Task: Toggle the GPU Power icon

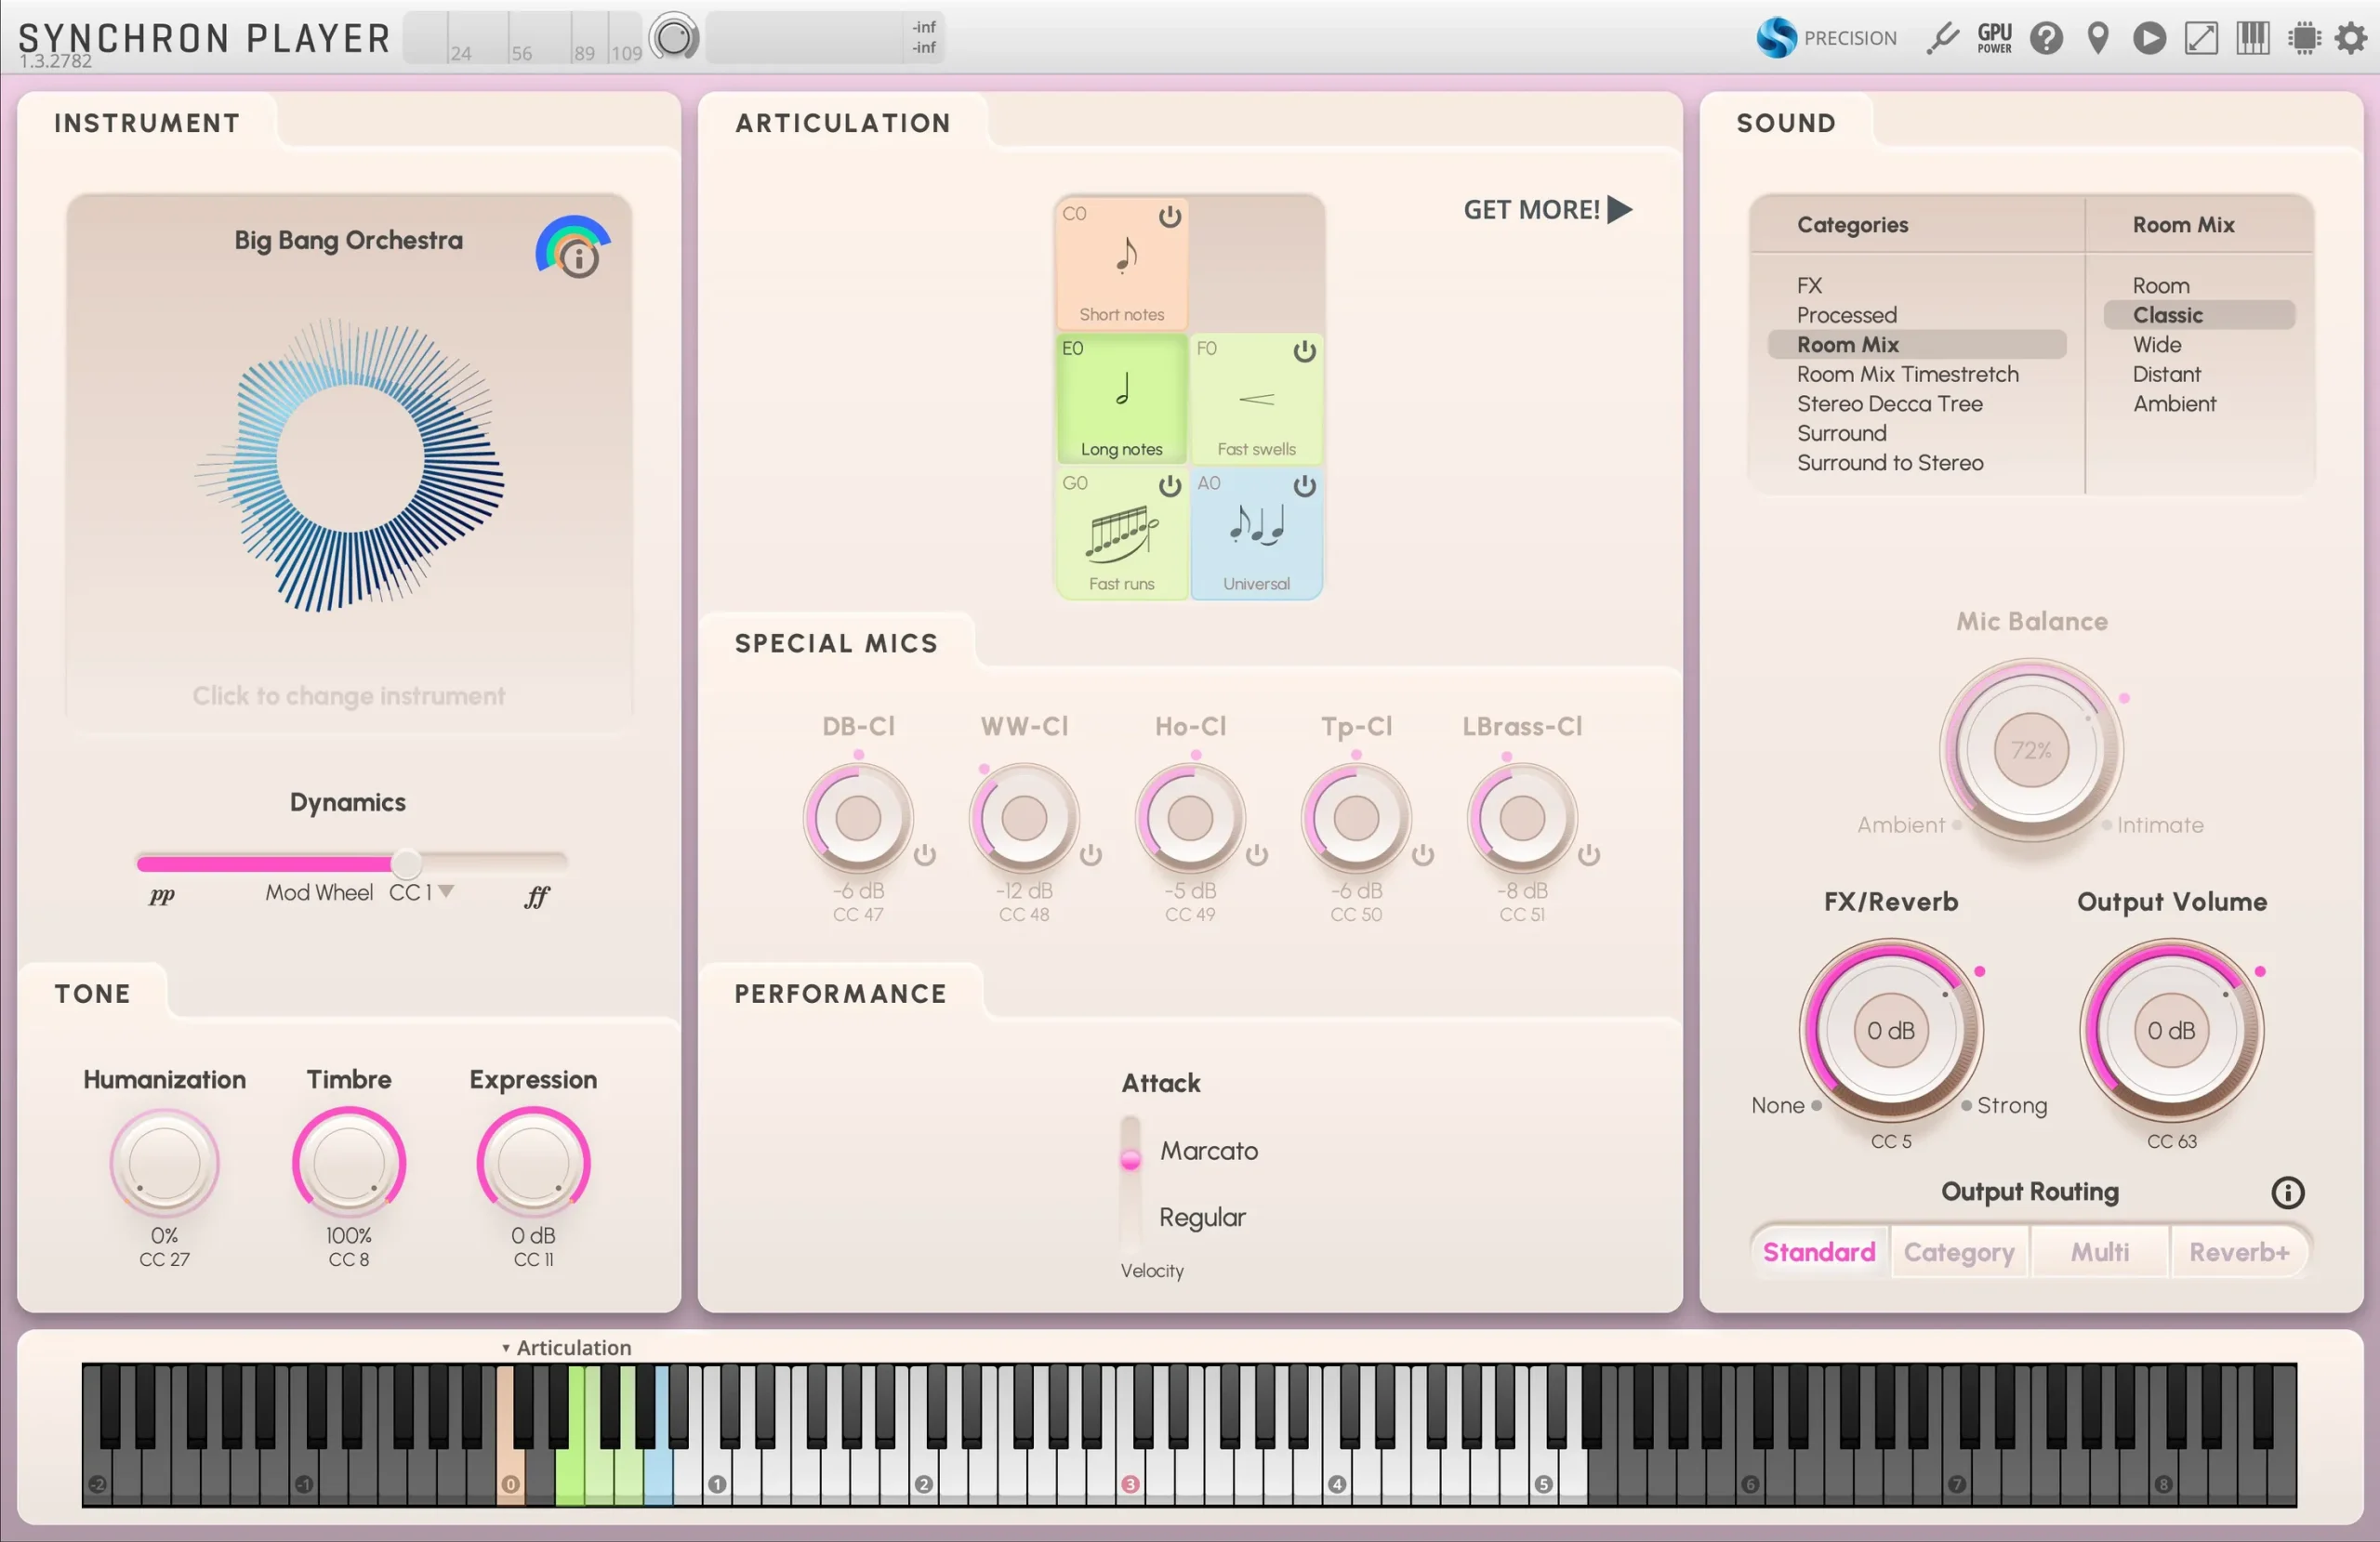Action: (x=1994, y=39)
